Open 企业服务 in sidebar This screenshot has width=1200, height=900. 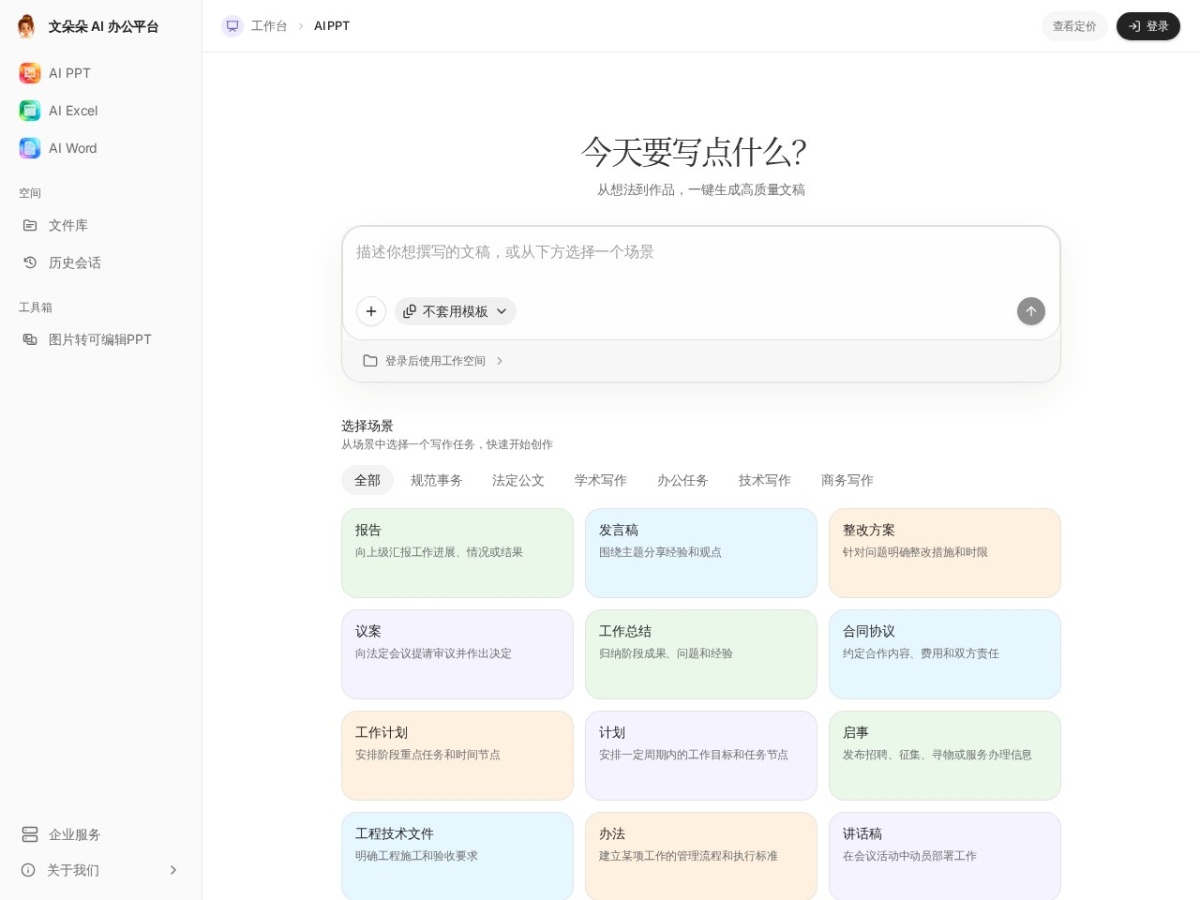[x=75, y=834]
